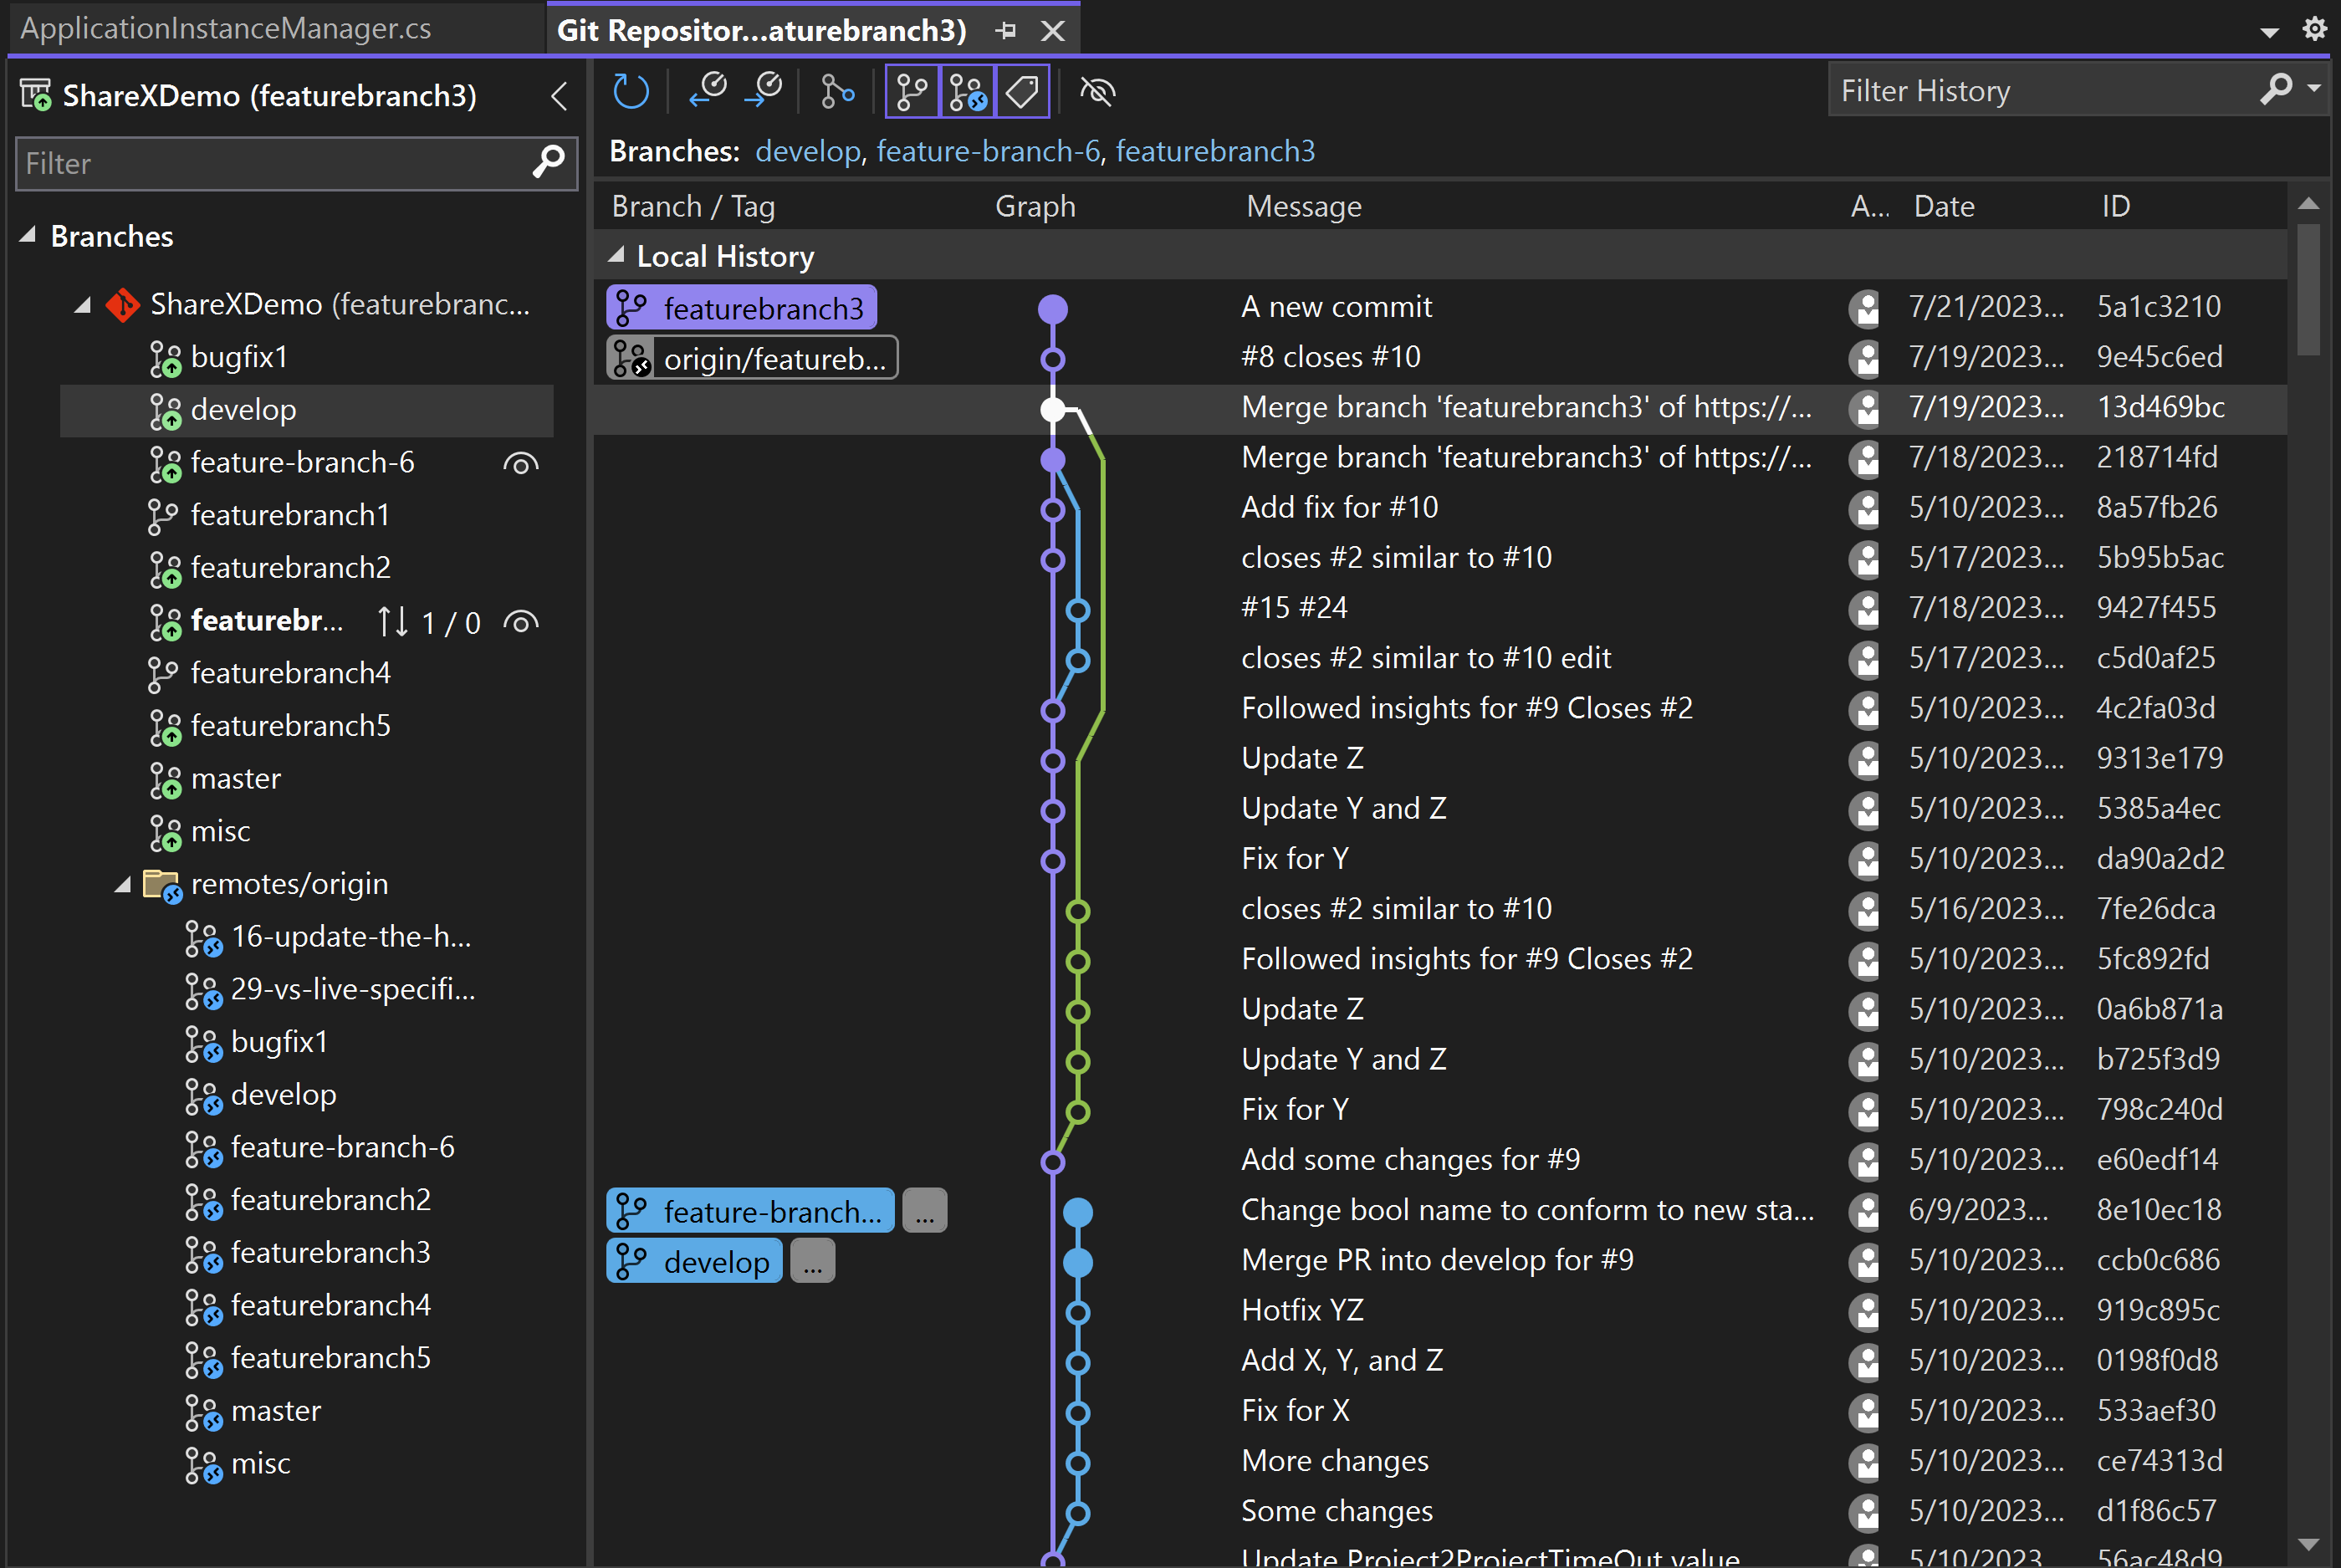
Task: Click the incoming commits (fetch) icon
Action: (x=708, y=92)
